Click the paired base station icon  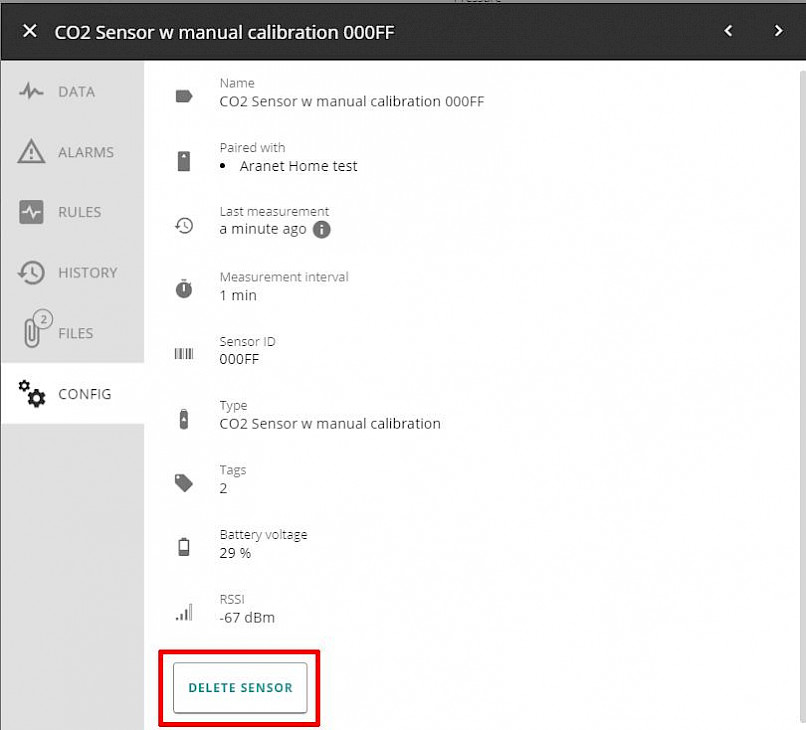[184, 161]
